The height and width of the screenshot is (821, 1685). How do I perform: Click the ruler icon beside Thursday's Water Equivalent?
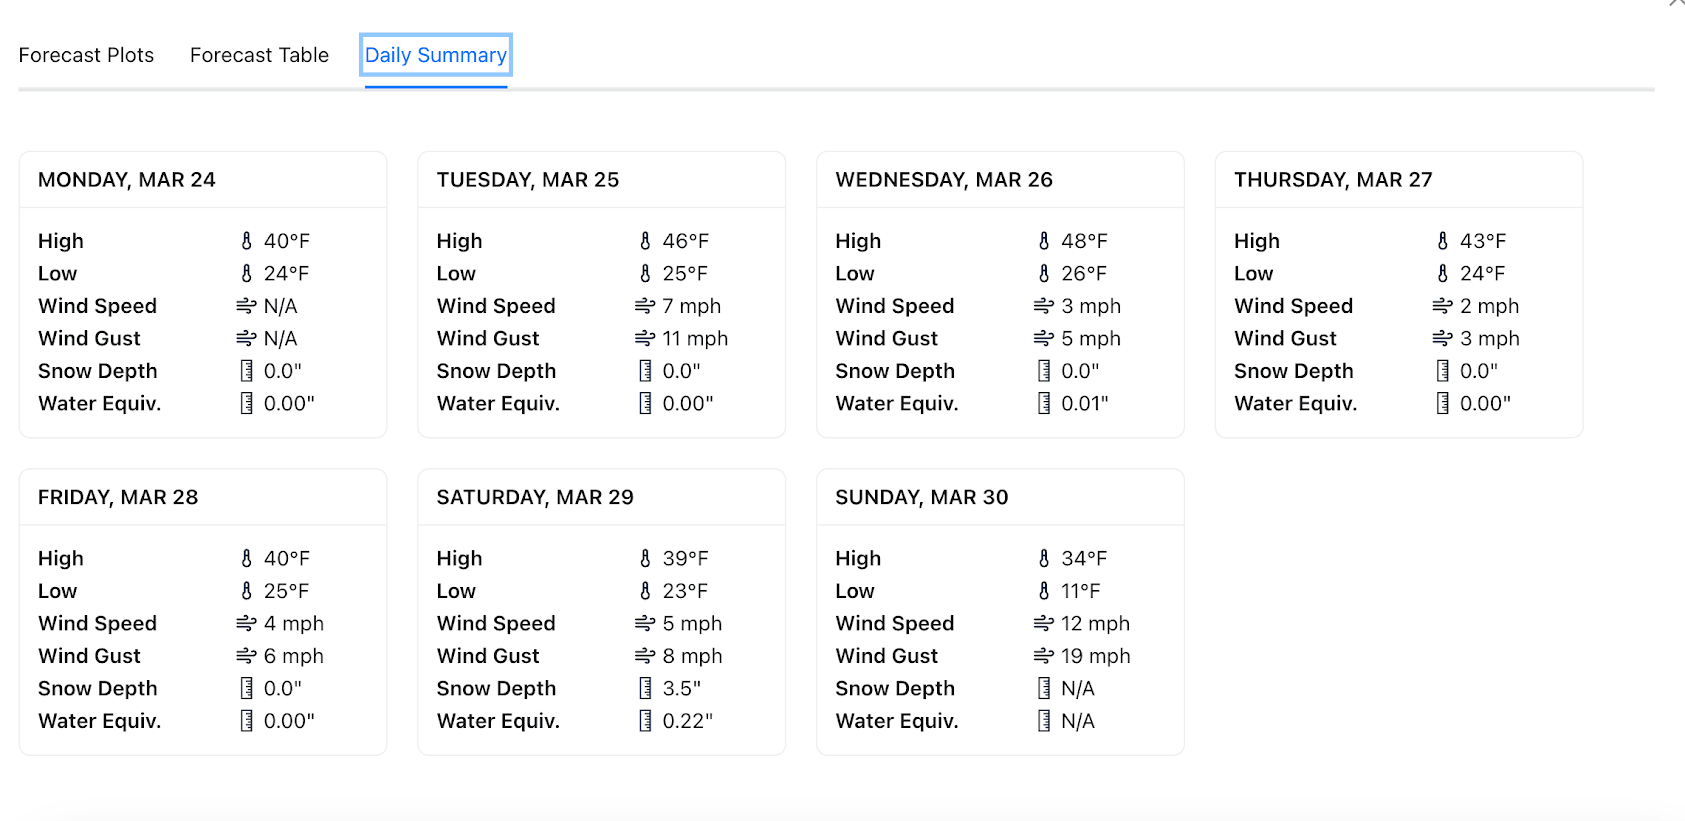(1442, 403)
